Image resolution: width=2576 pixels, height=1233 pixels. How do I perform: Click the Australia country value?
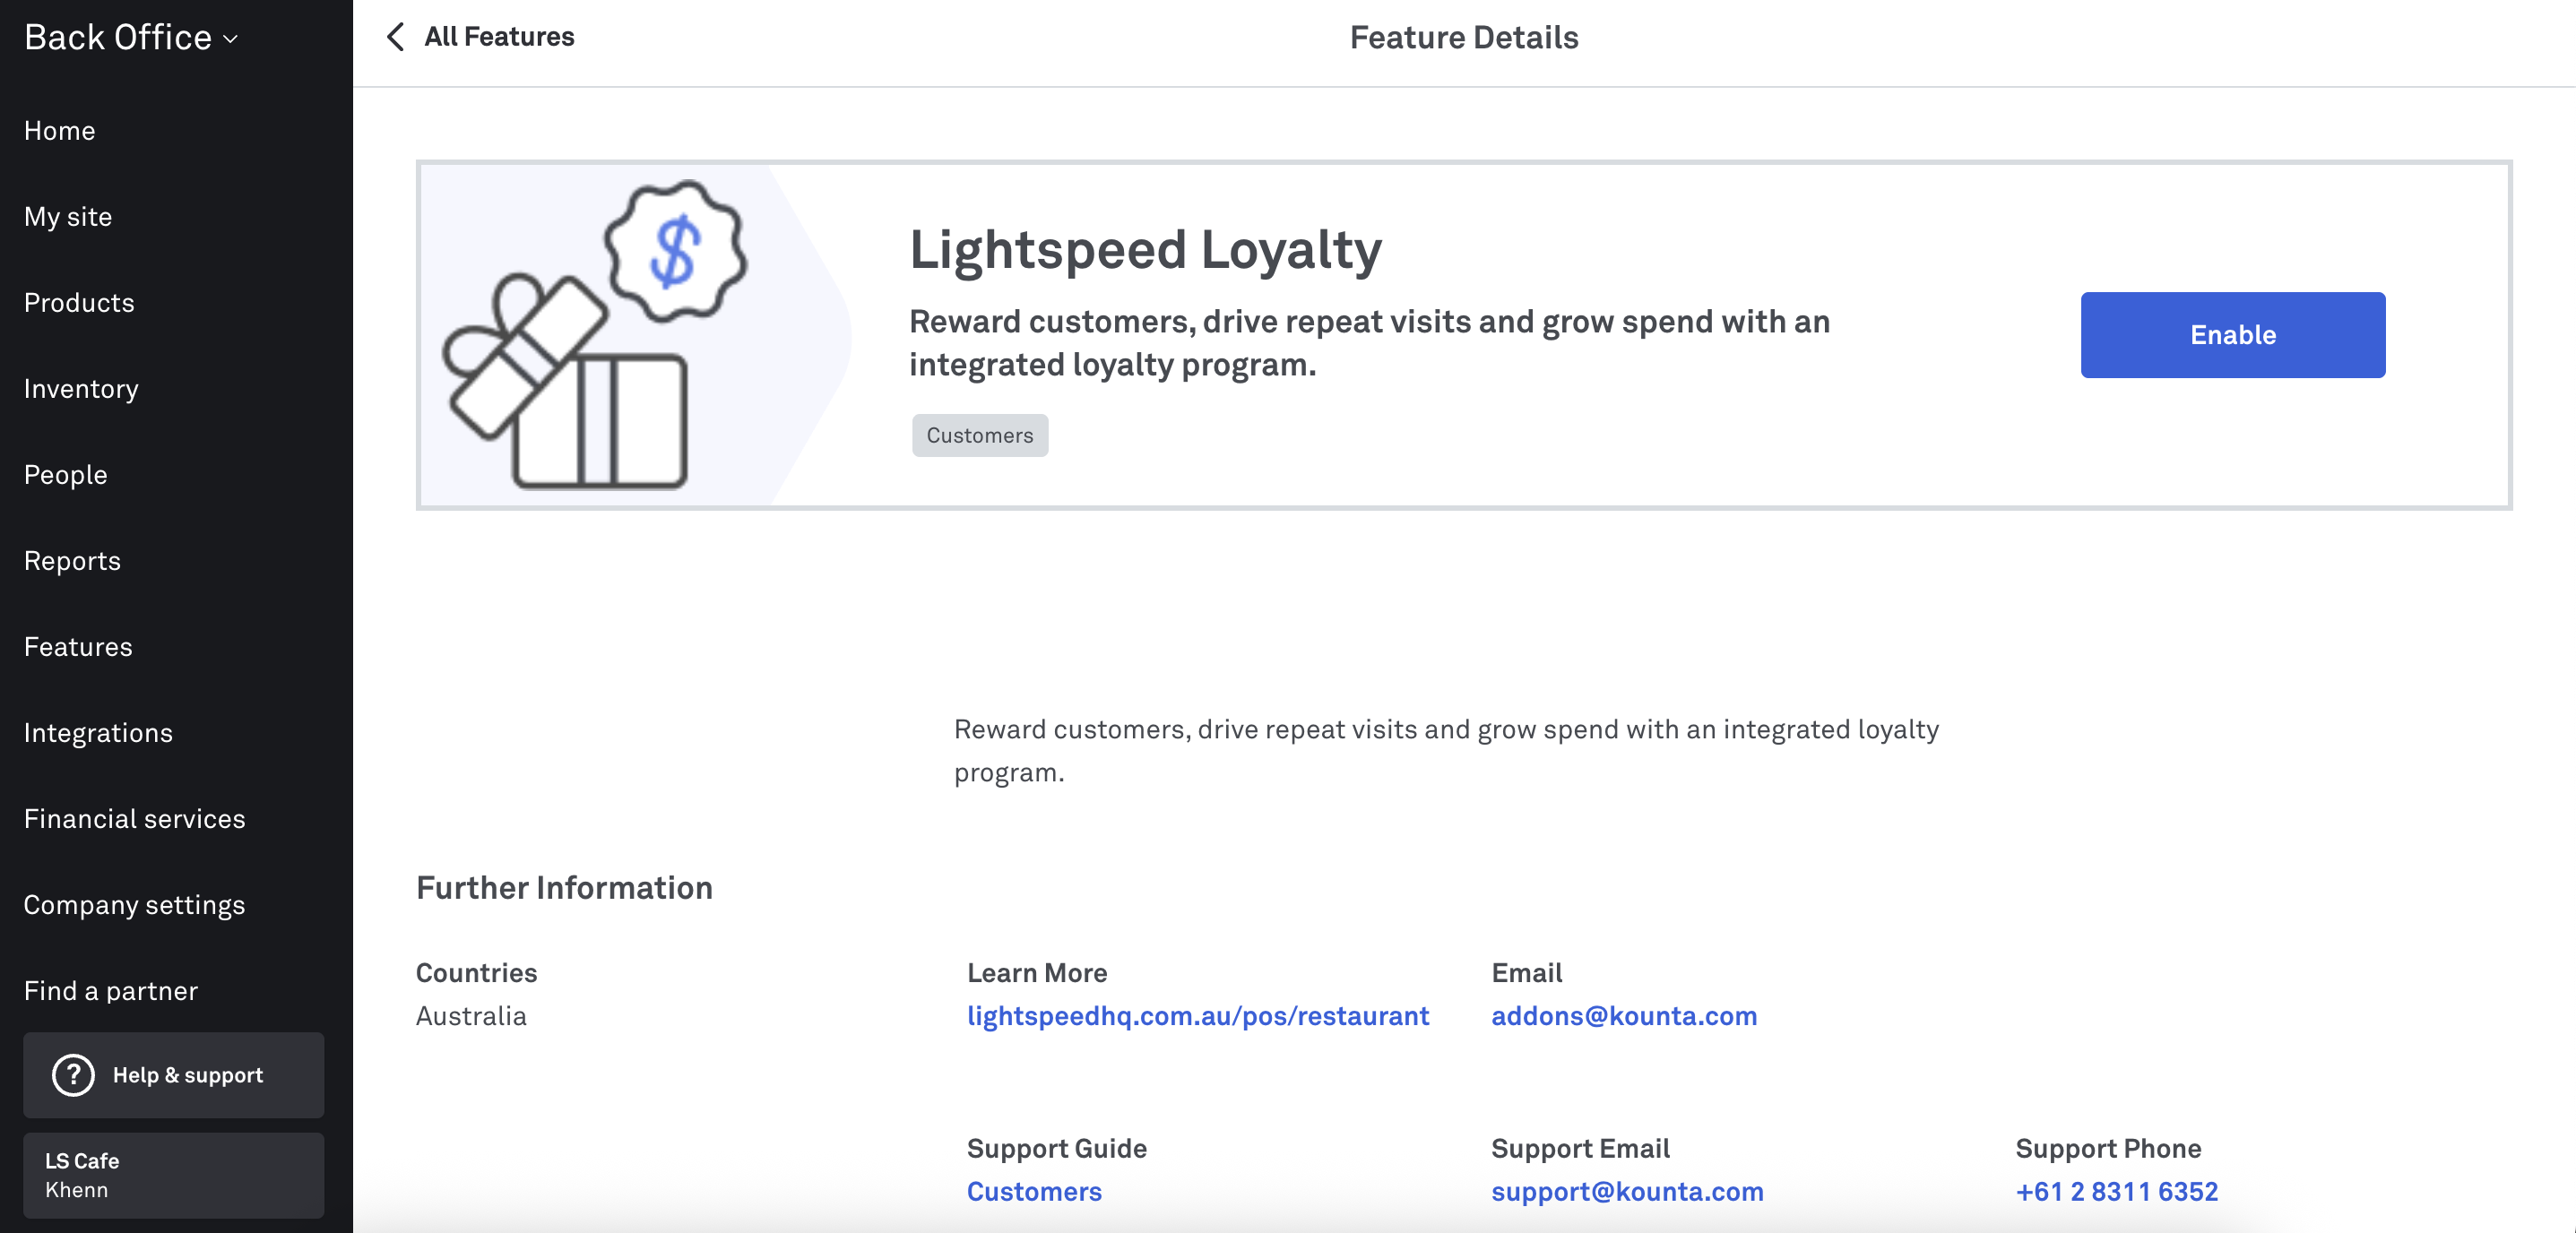pyautogui.click(x=471, y=1015)
